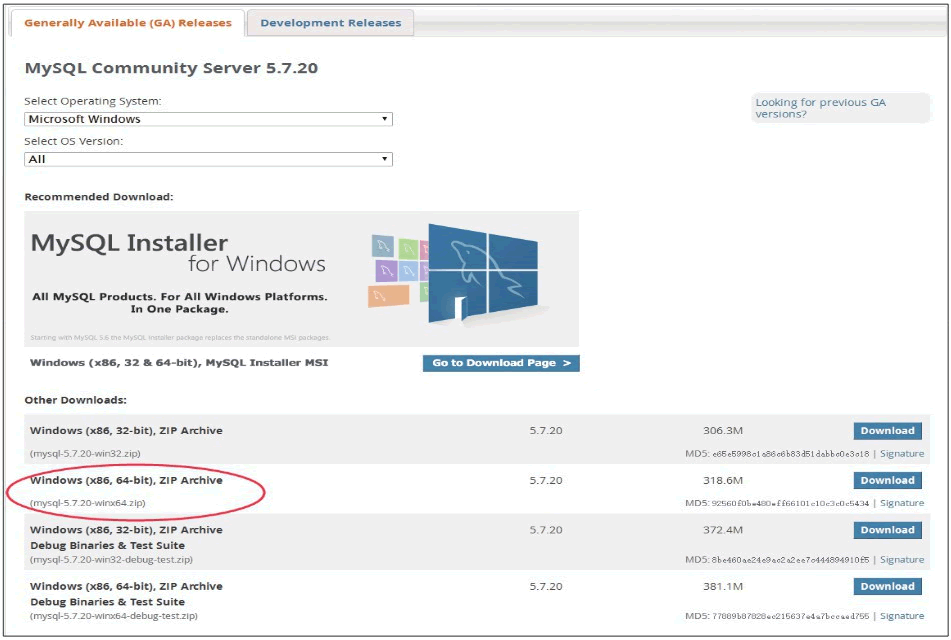Switch to the Development Releases tab
951x640 pixels.
coord(330,23)
